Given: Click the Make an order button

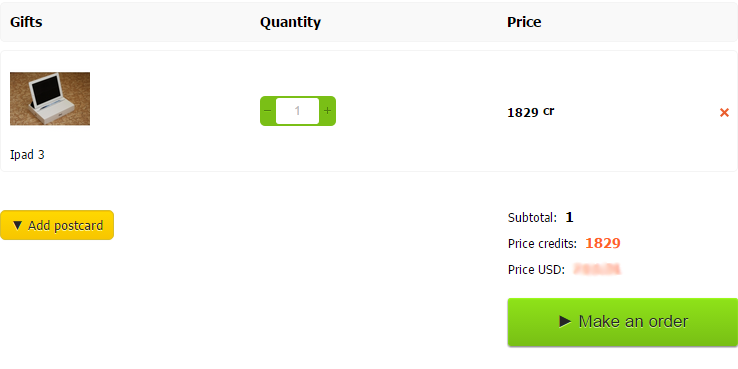Looking at the screenshot, I should (623, 322).
